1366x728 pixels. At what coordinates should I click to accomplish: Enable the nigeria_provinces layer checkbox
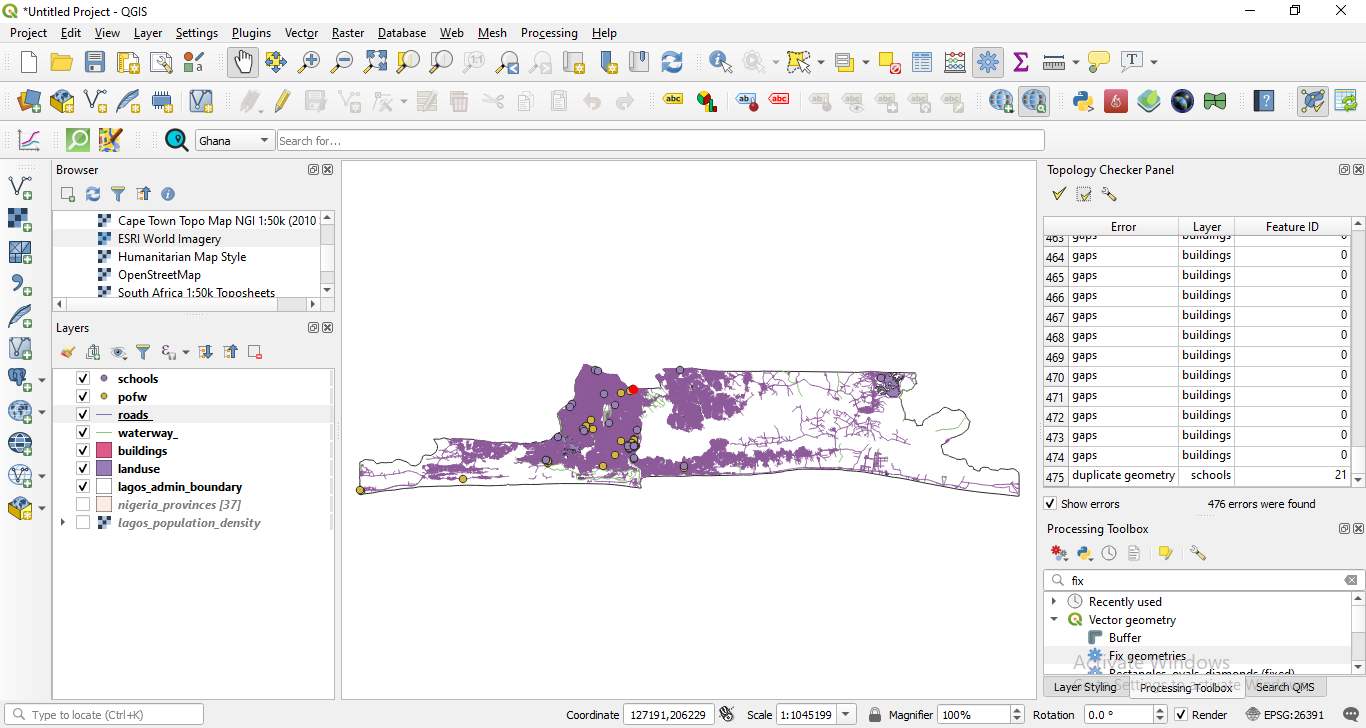83,505
